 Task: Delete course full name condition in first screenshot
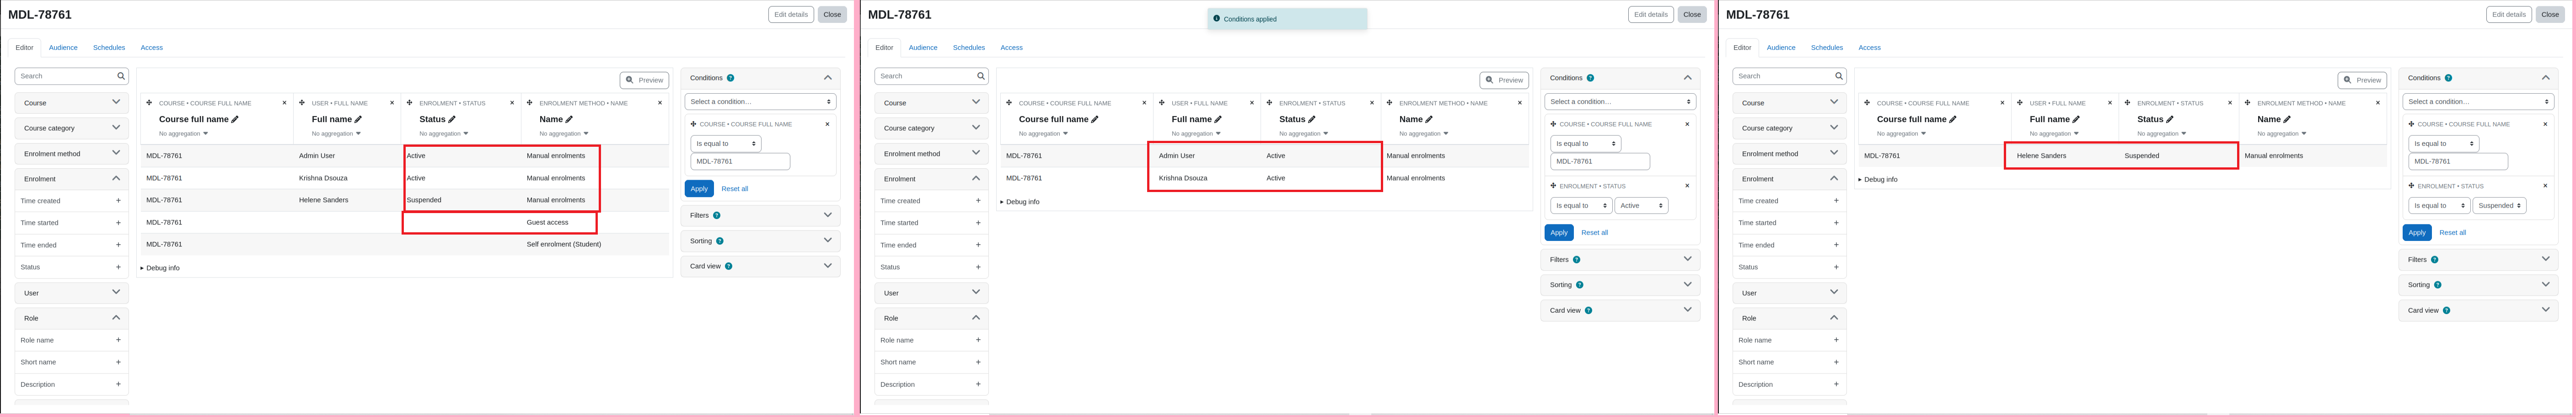click(x=827, y=124)
